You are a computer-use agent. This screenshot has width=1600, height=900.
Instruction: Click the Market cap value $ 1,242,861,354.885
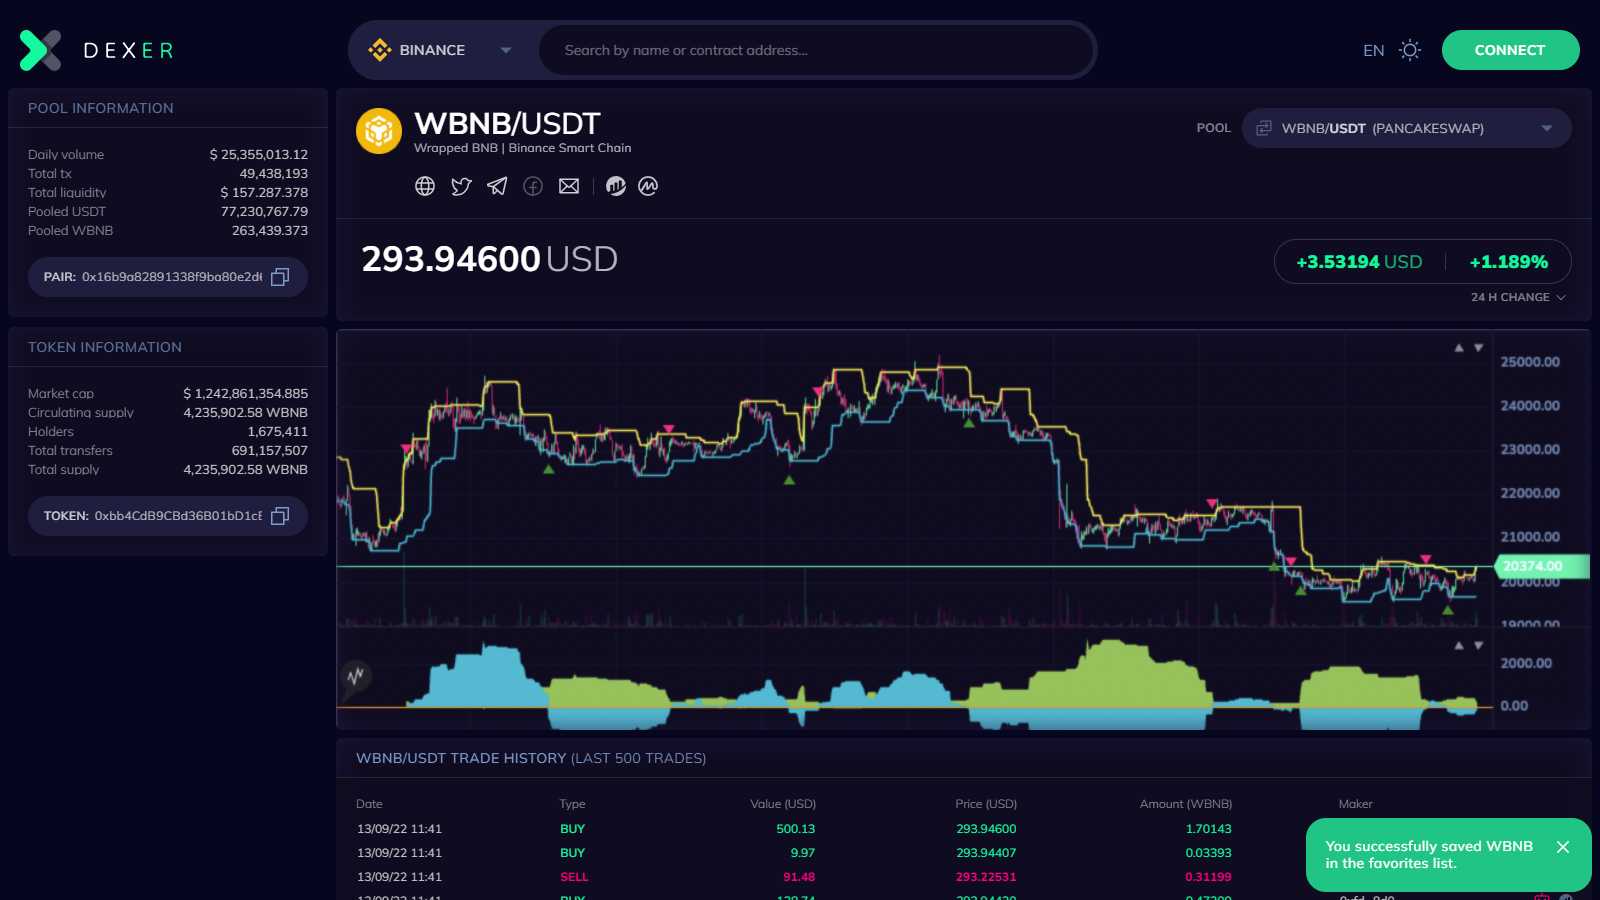pos(246,394)
